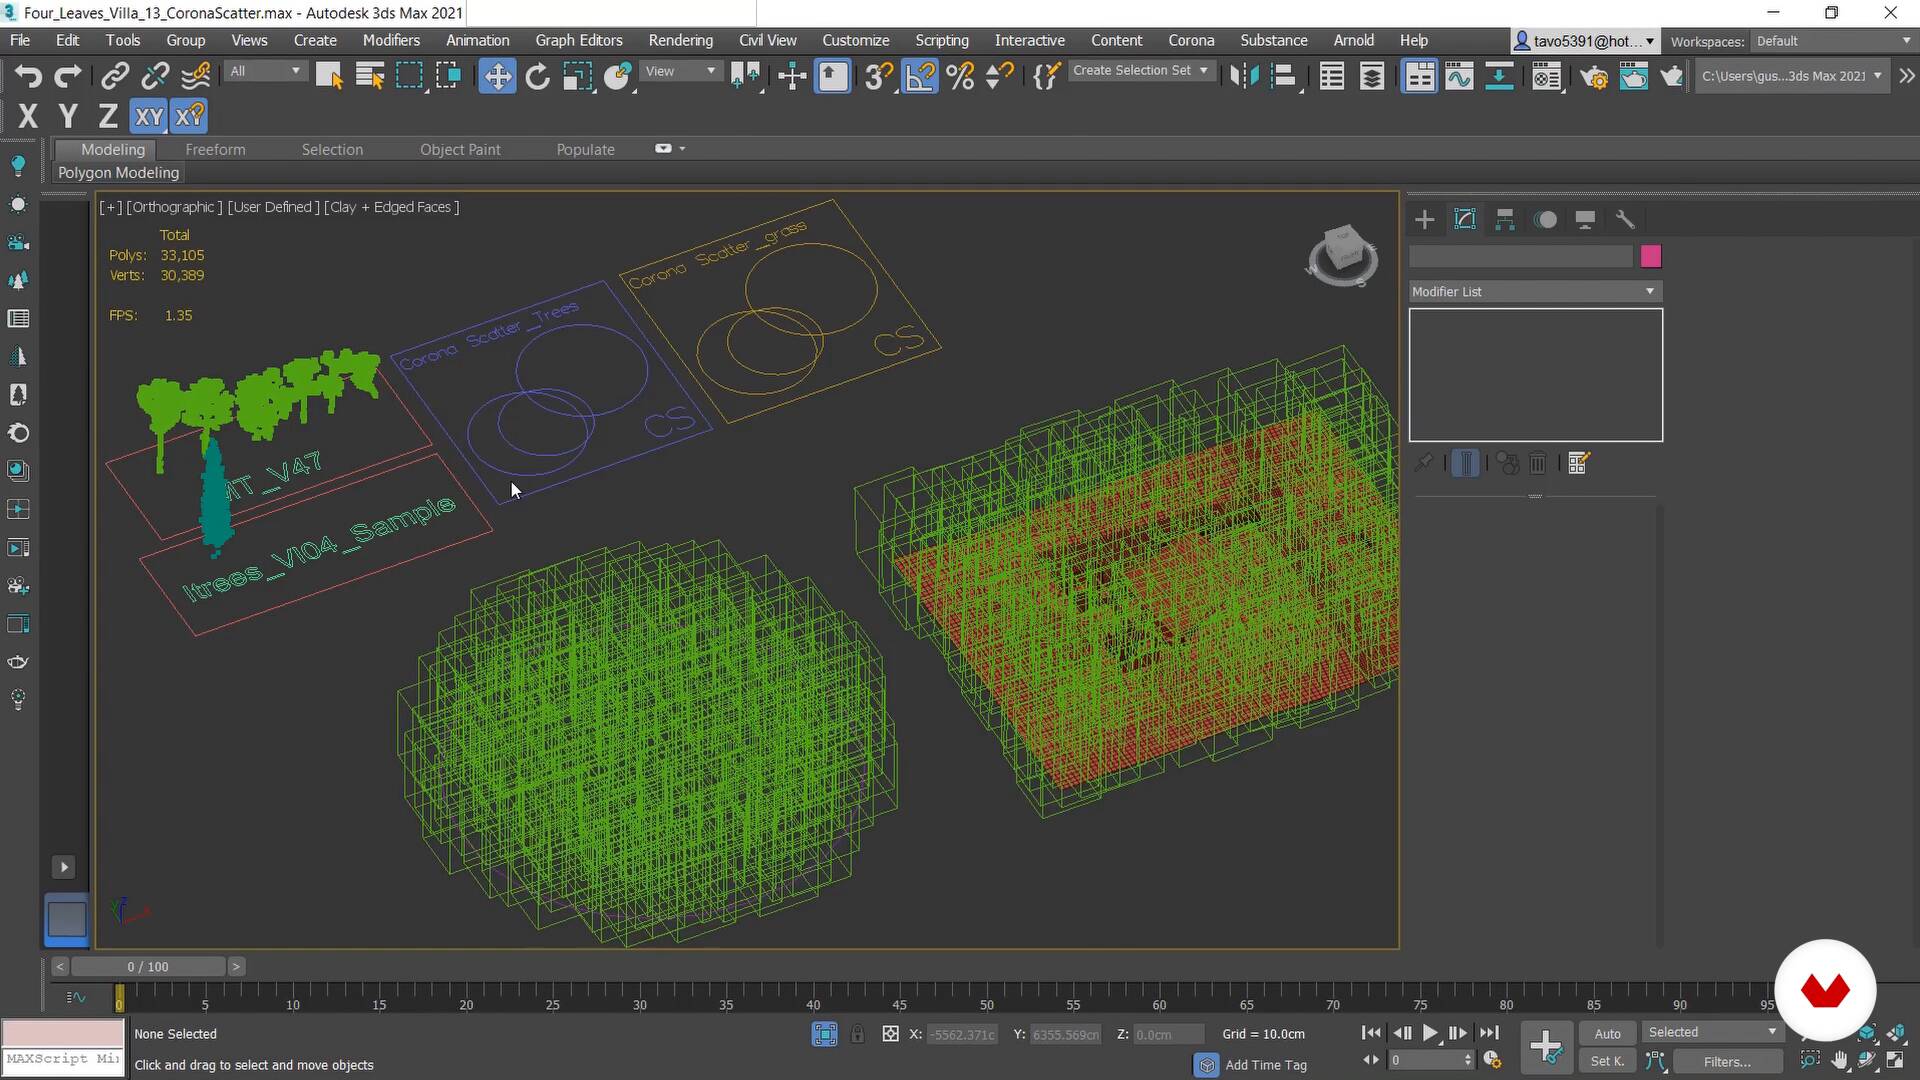The image size is (1920, 1080).
Task: Click Configure Modifier Sets icon
Action: 1579,463
